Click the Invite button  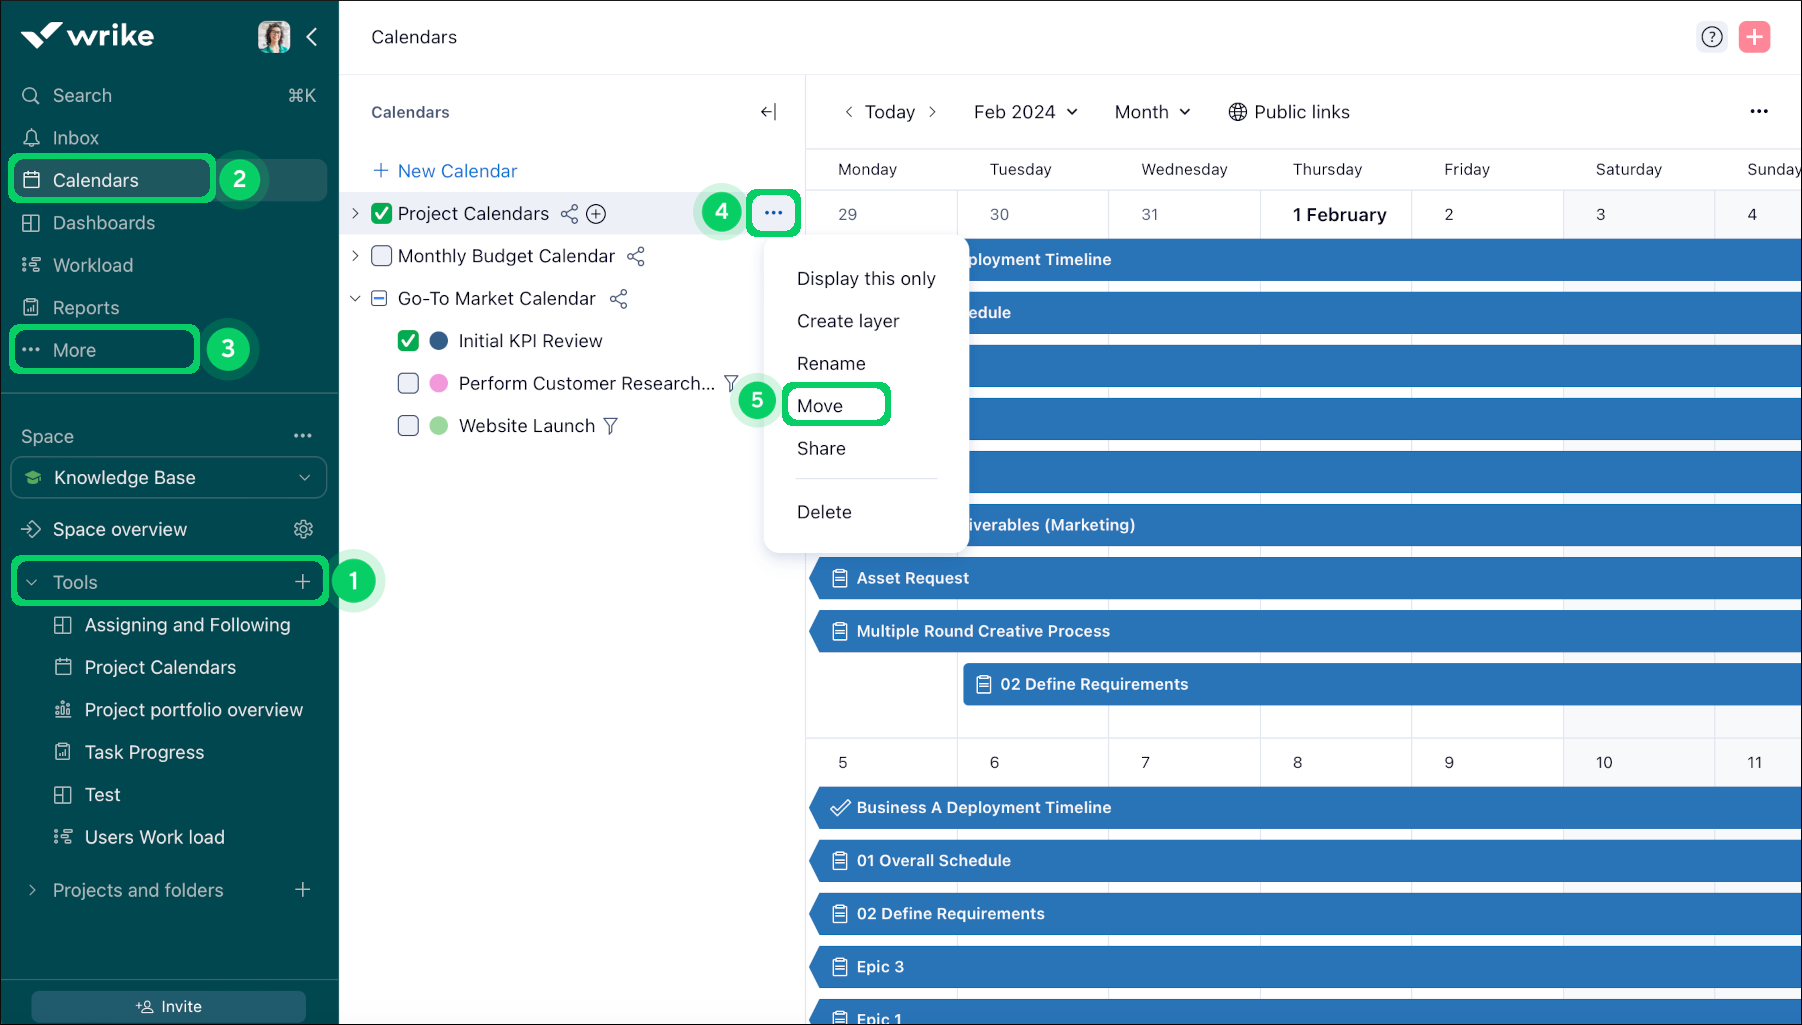[168, 1006]
